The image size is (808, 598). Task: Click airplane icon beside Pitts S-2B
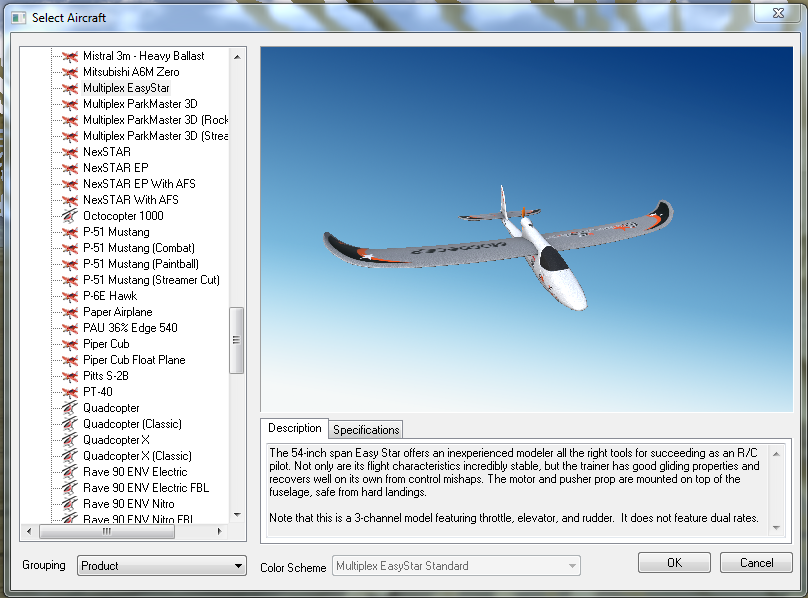pyautogui.click(x=70, y=376)
